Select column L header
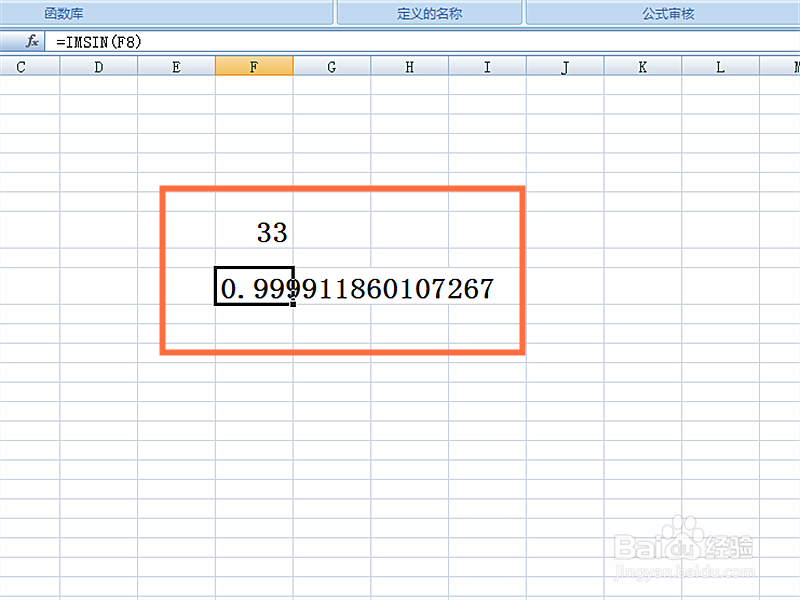The width and height of the screenshot is (800, 600). (720, 67)
